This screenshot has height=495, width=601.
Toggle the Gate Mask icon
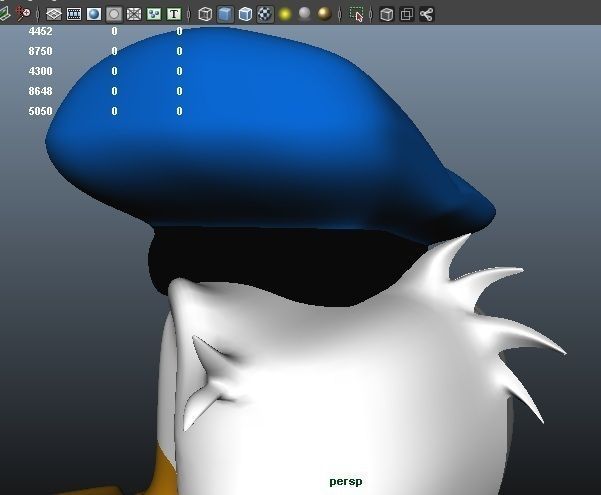click(114, 14)
